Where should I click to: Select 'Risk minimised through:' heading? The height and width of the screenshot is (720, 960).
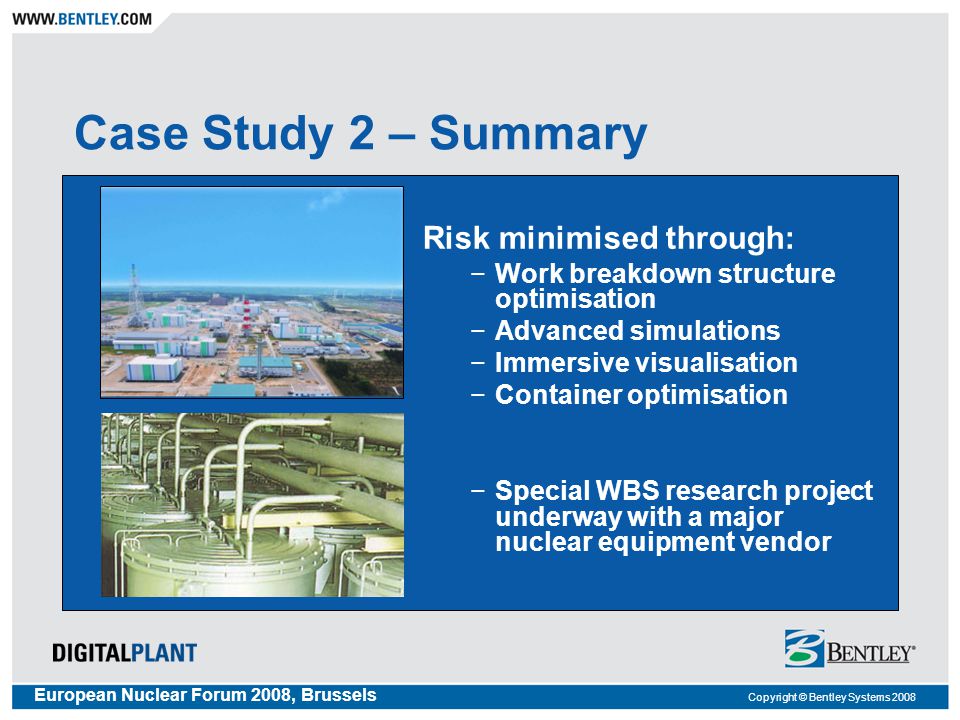(x=608, y=238)
